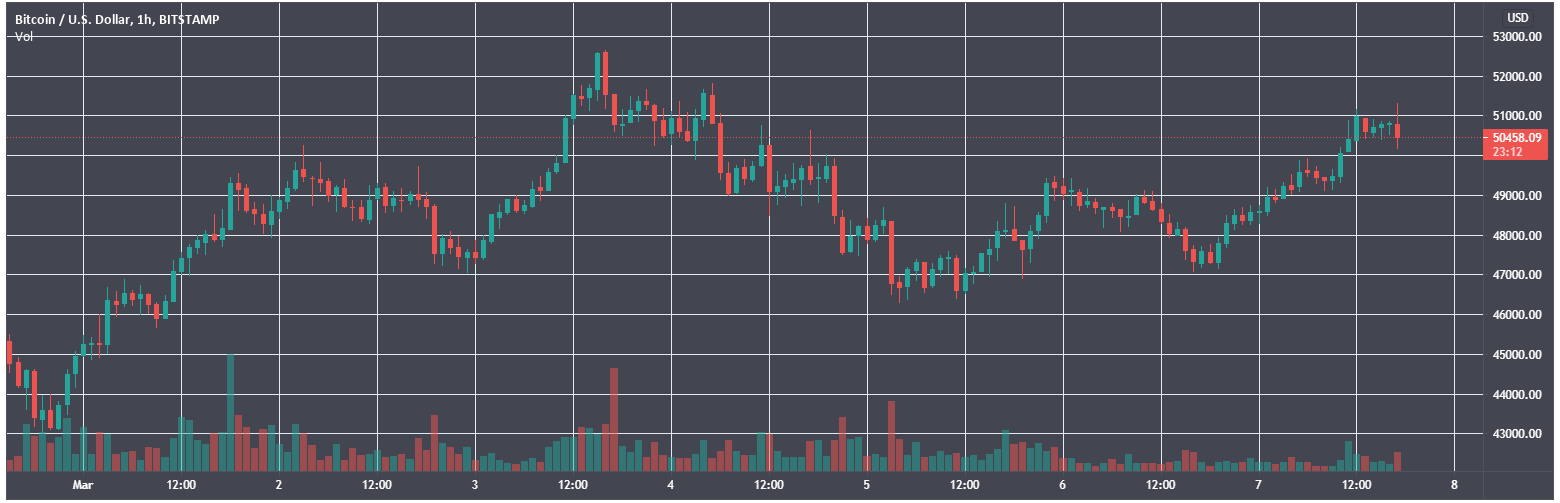Click the 45000.00 price axis label
1560x503 pixels.
[1515, 355]
